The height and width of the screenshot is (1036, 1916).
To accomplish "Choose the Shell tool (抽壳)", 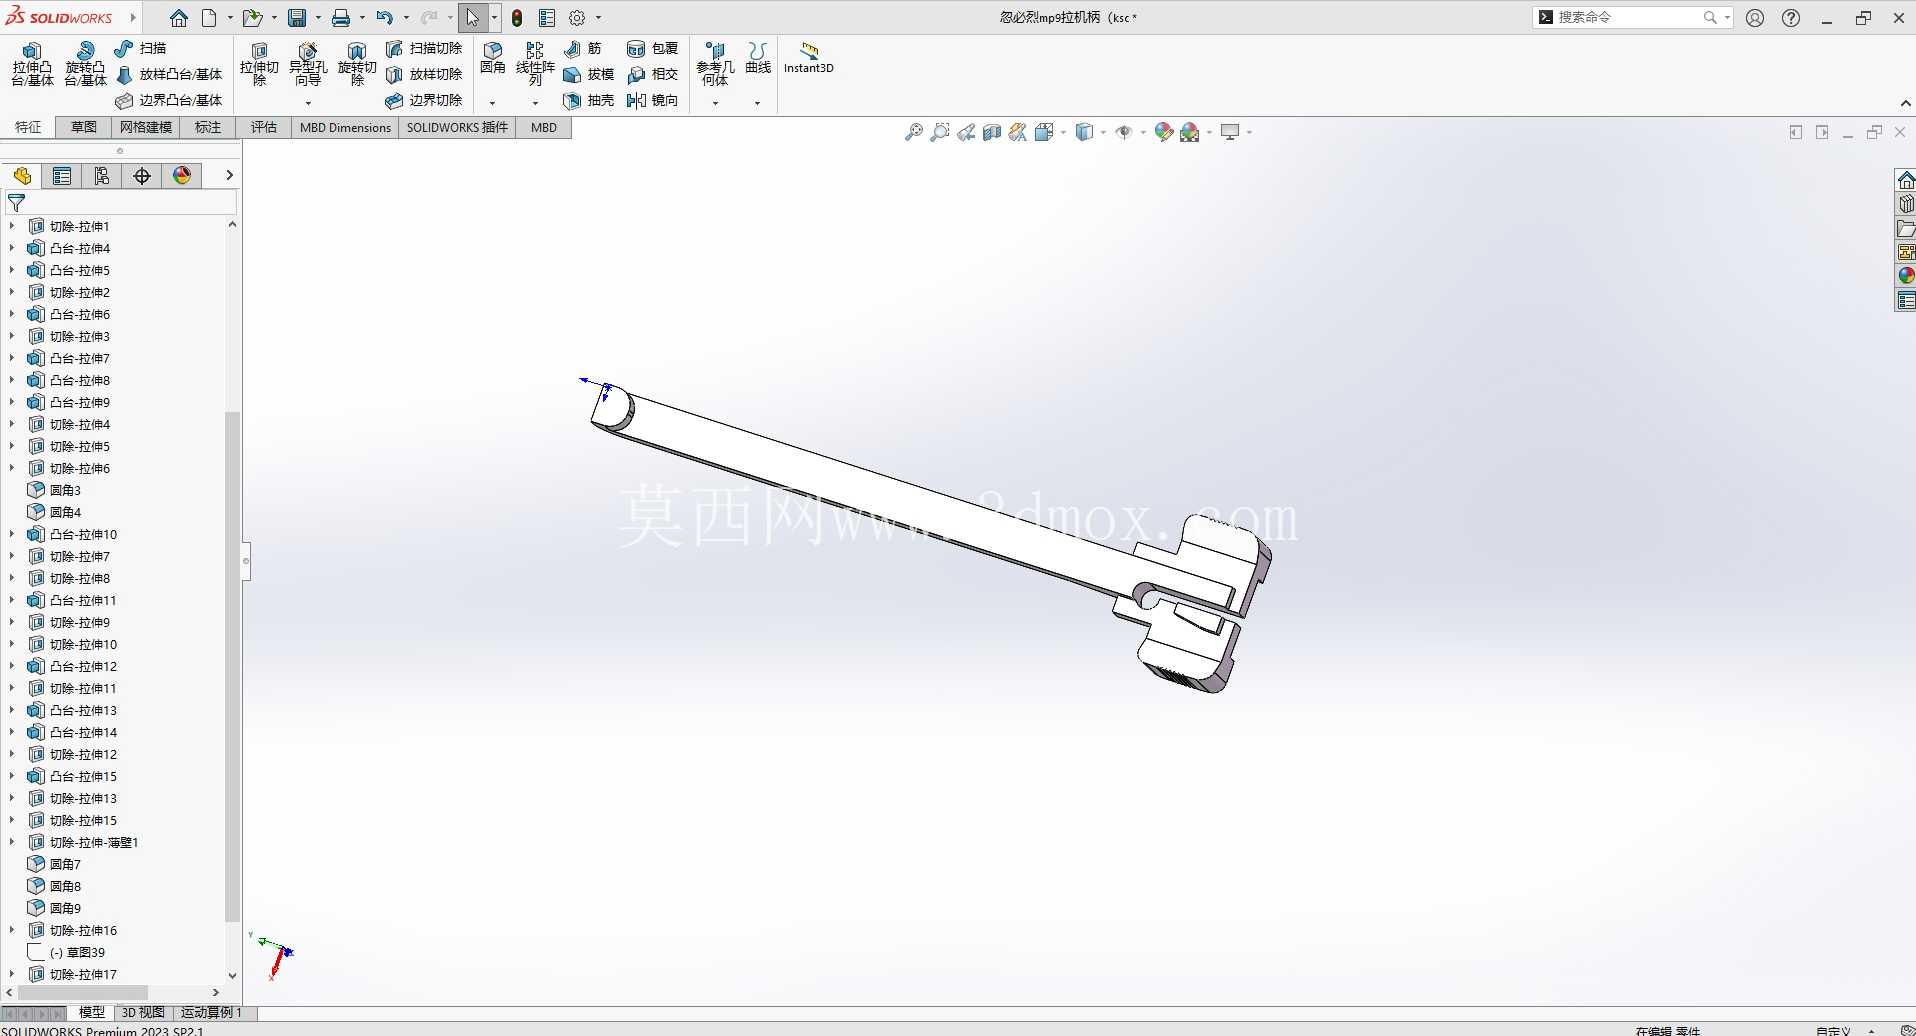I will tap(589, 100).
